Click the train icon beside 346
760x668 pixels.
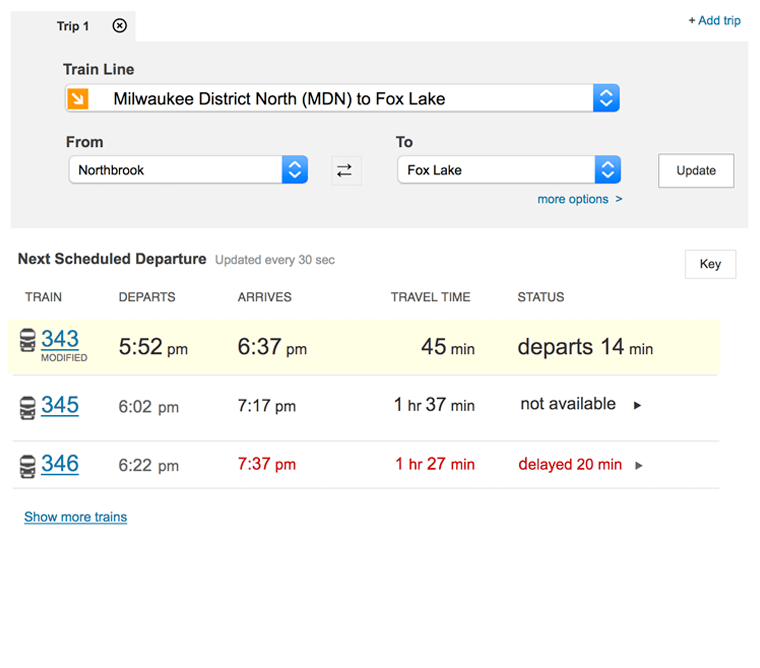[28, 466]
